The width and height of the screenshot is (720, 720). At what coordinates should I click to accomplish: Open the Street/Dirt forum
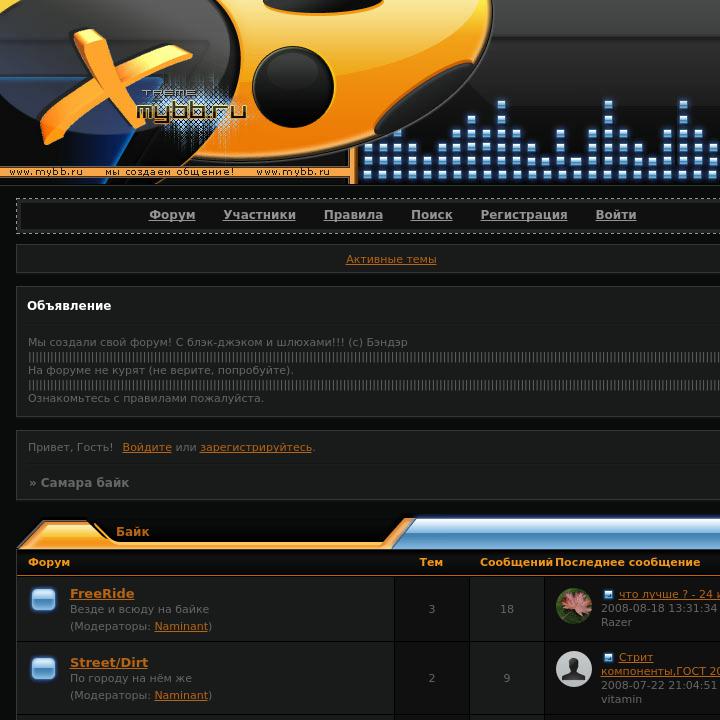tap(109, 662)
